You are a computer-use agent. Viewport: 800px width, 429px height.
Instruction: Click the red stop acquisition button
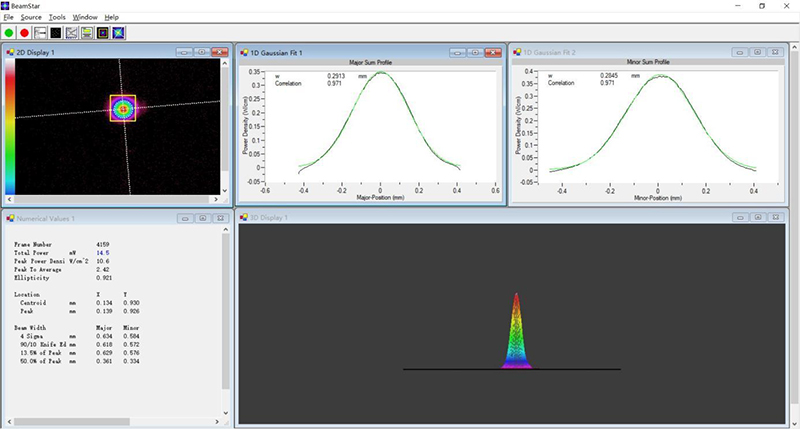click(x=24, y=33)
